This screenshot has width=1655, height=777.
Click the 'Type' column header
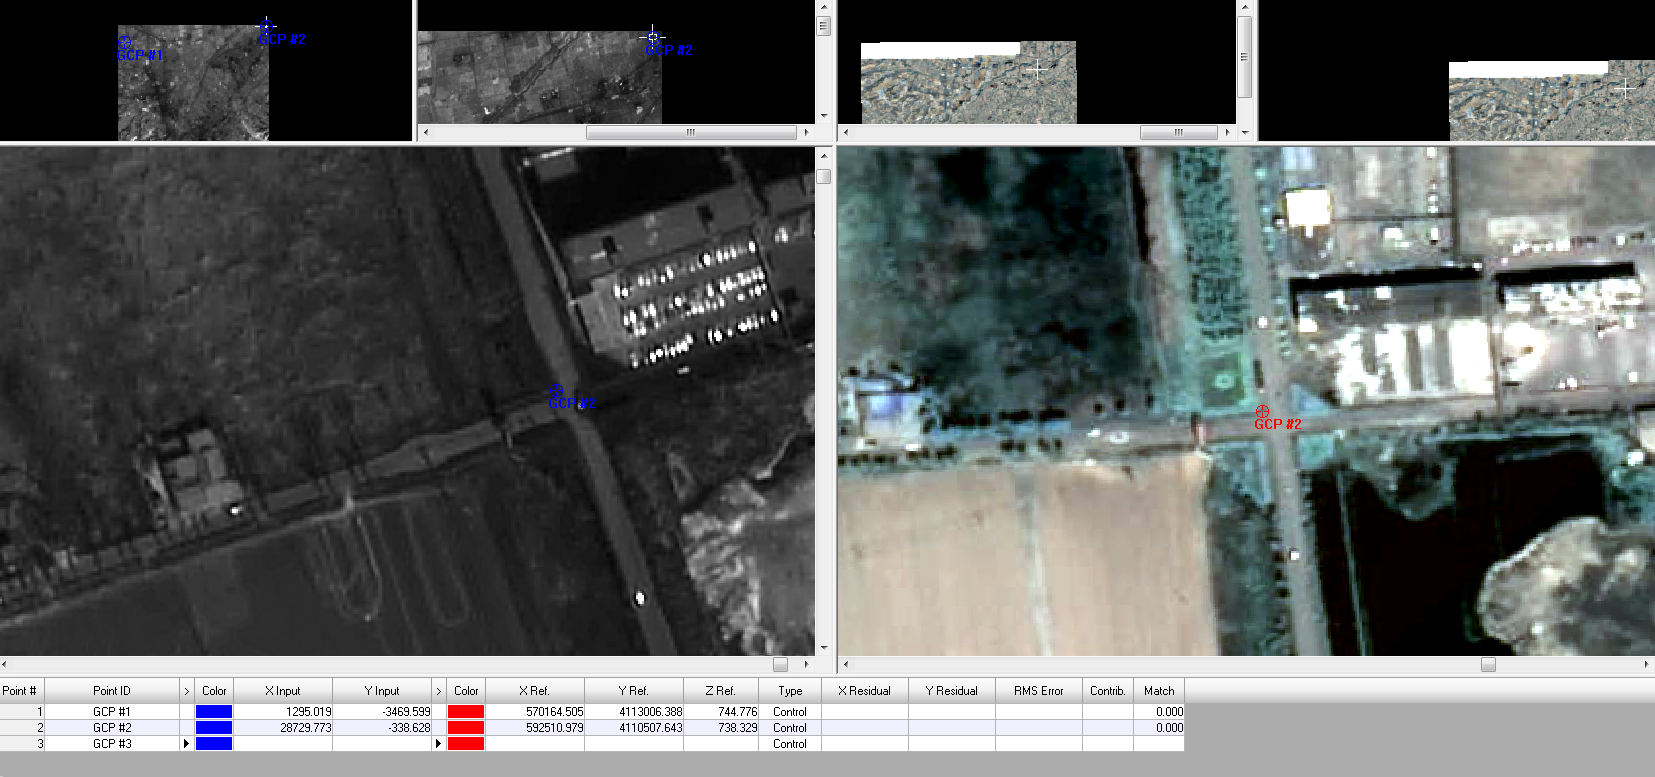tap(790, 691)
